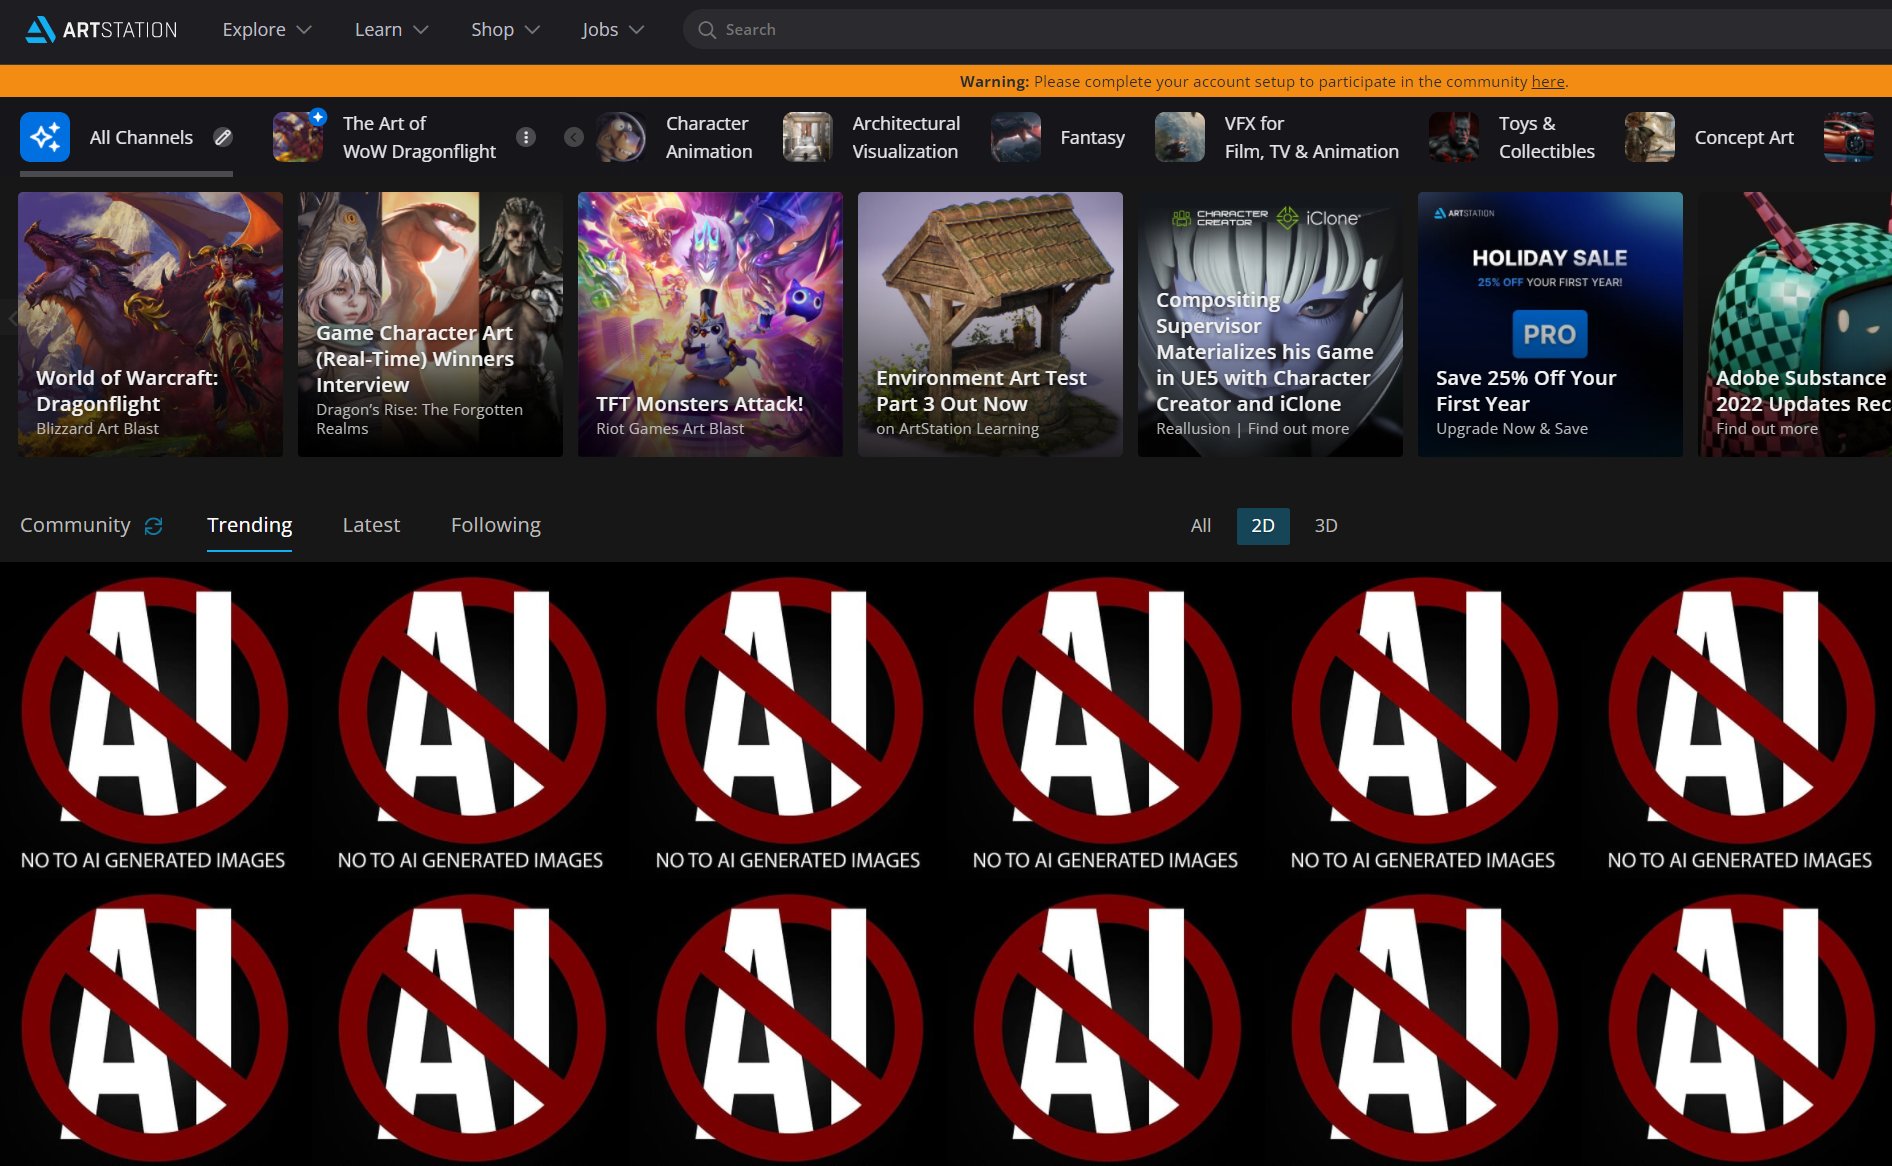
Task: Click the Character Animation channel icon
Action: [x=621, y=137]
